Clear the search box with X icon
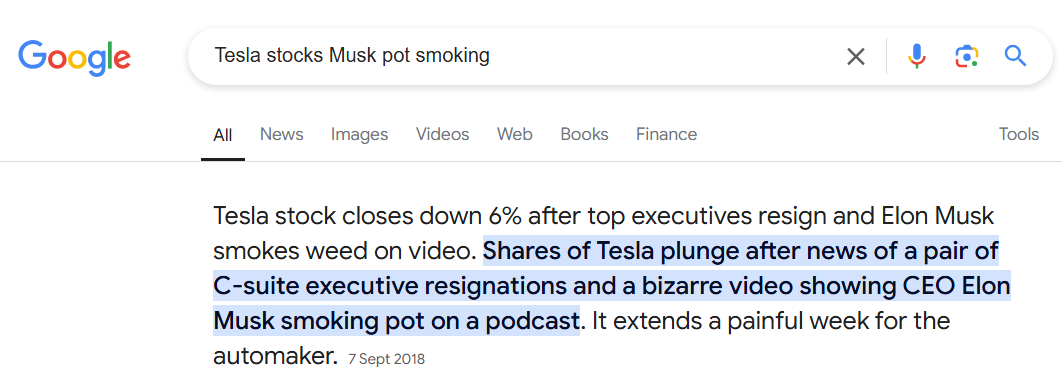Viewport: 1062px width, 387px height. 855,56
